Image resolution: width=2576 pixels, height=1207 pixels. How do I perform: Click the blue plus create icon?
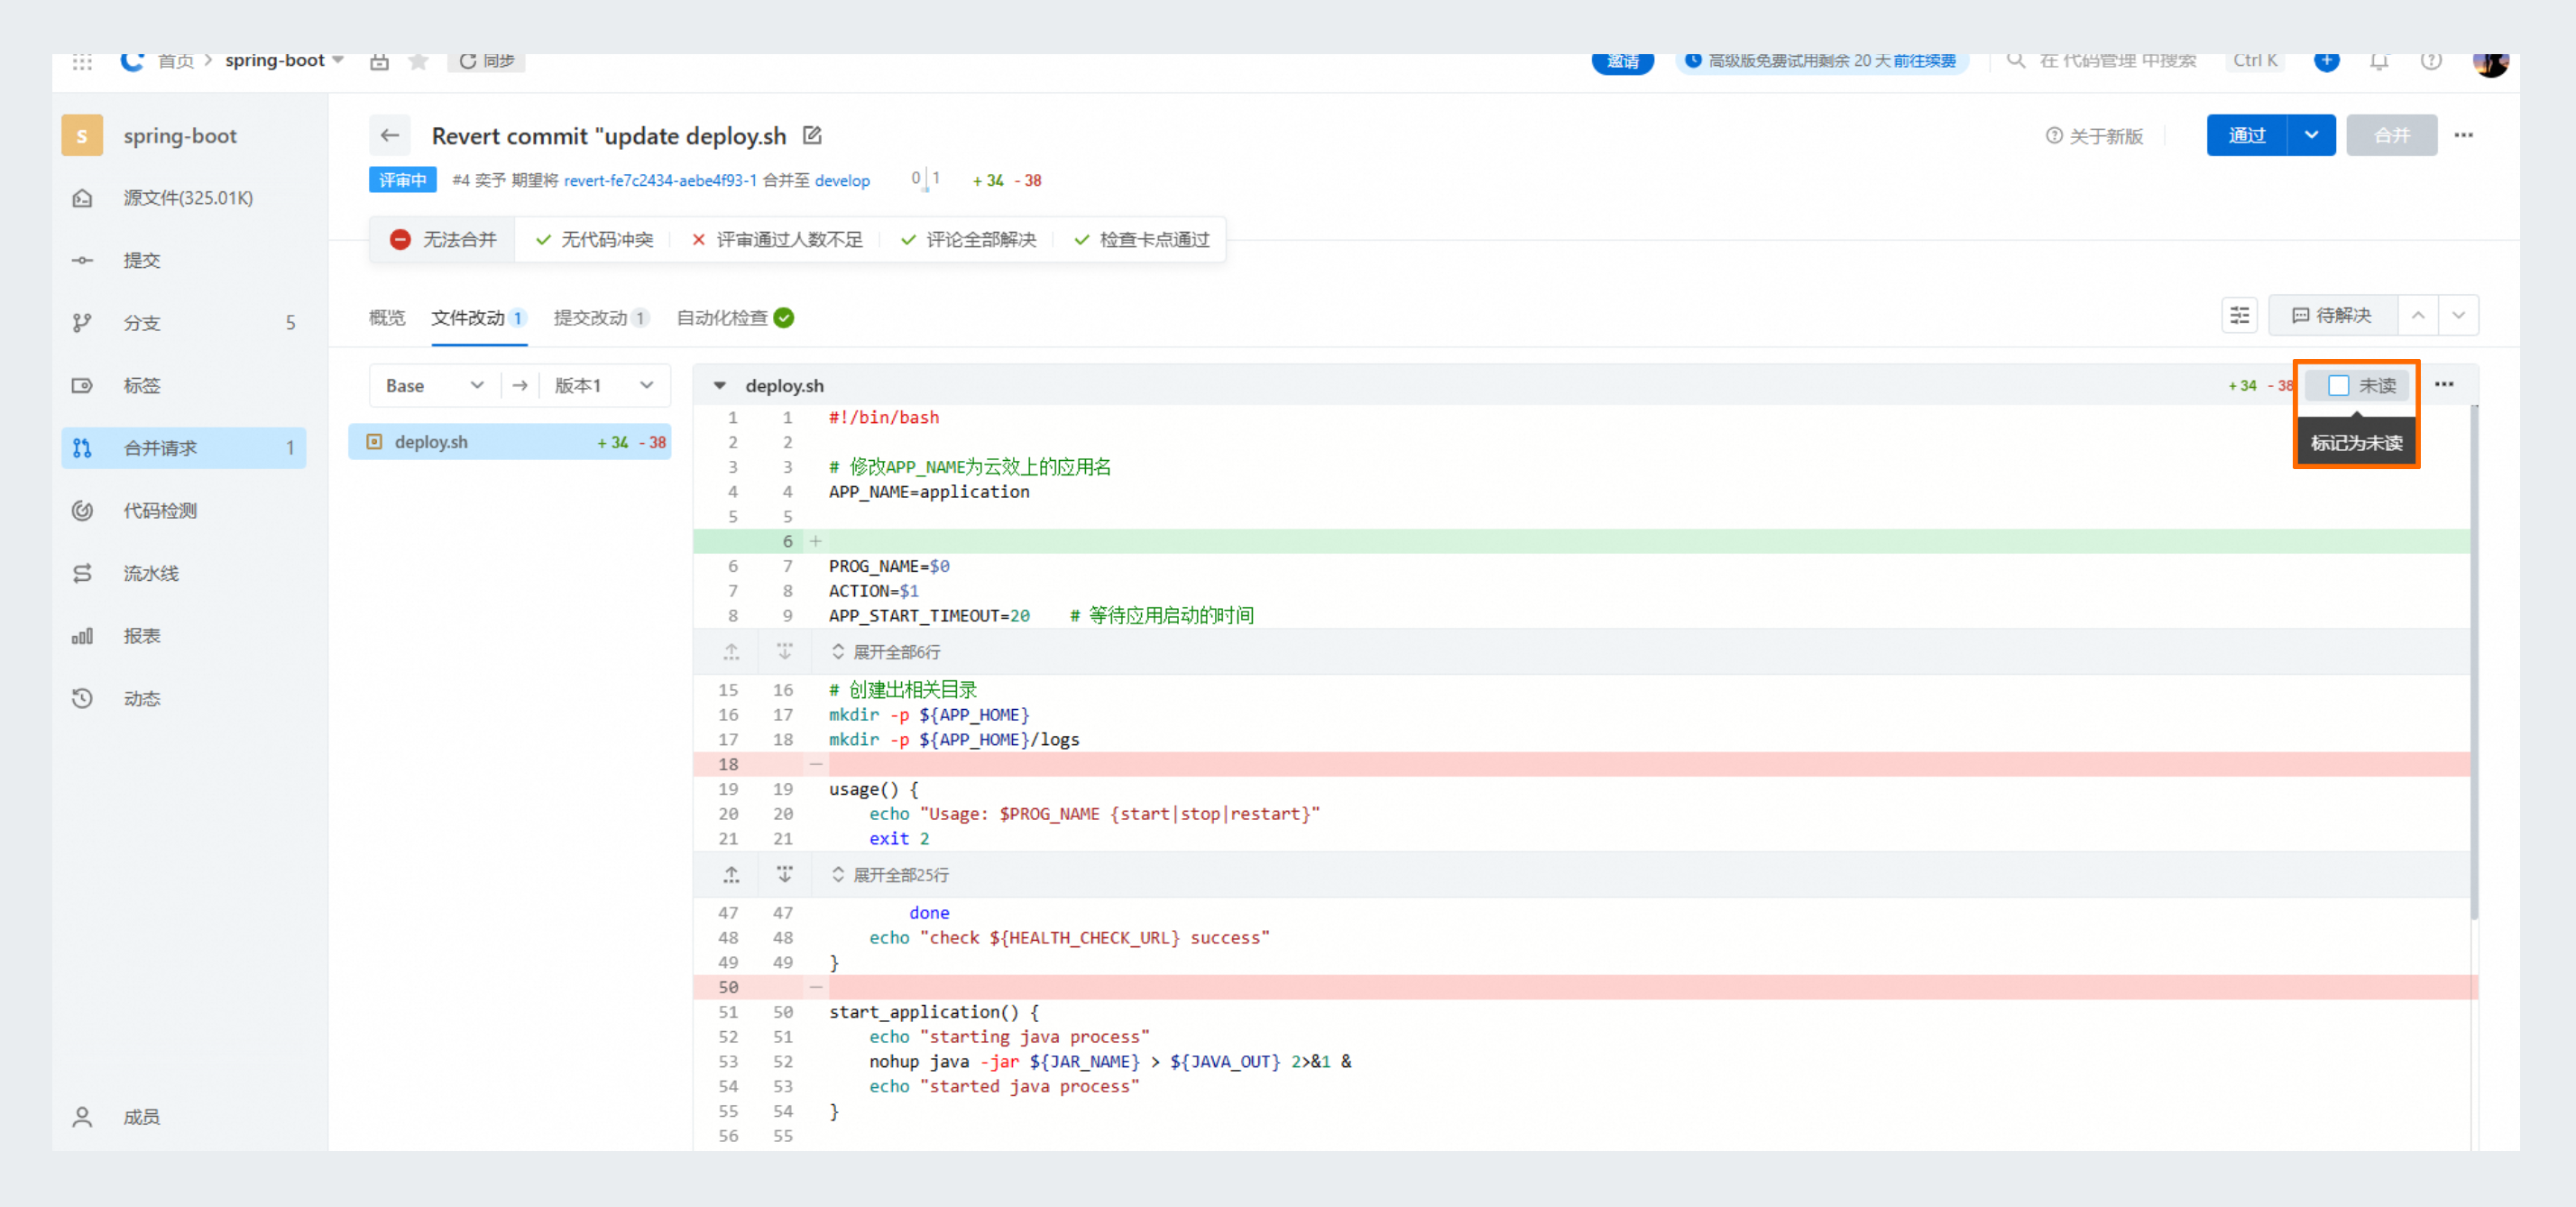point(2327,61)
